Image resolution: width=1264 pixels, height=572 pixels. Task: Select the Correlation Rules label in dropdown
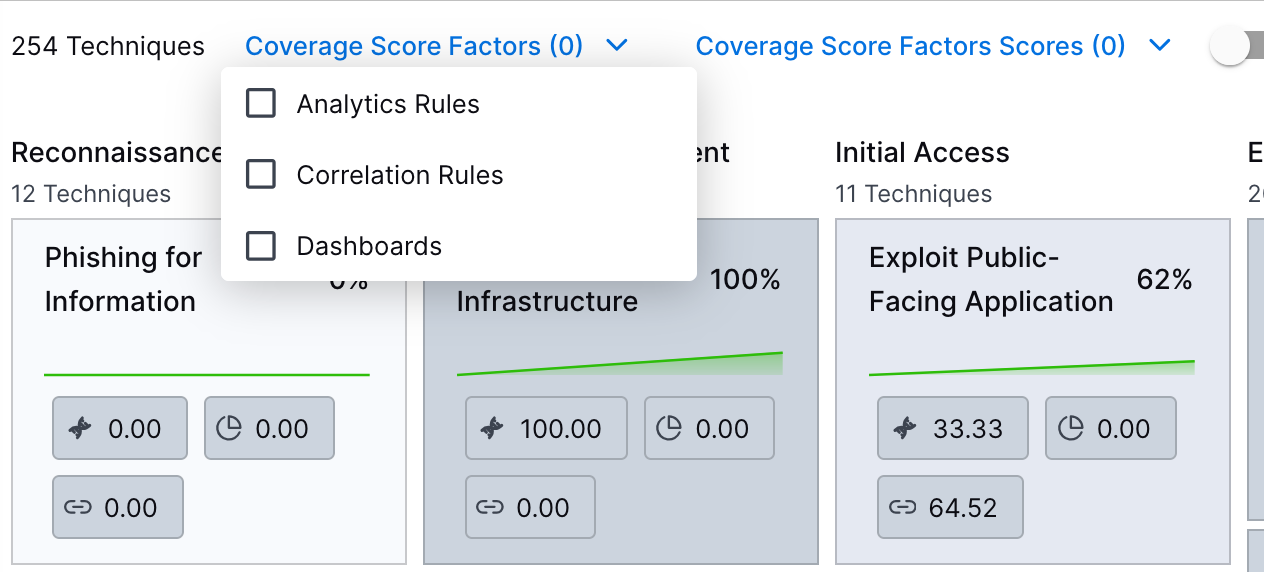(x=400, y=175)
